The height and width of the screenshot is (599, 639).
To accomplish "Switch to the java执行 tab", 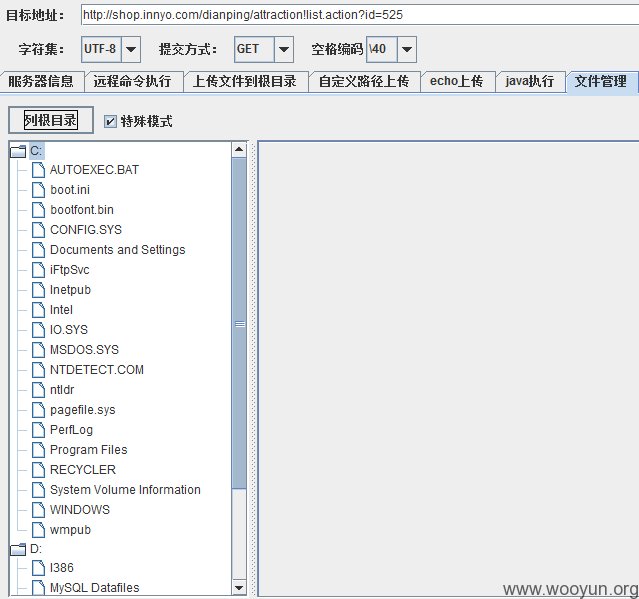I will 530,81.
